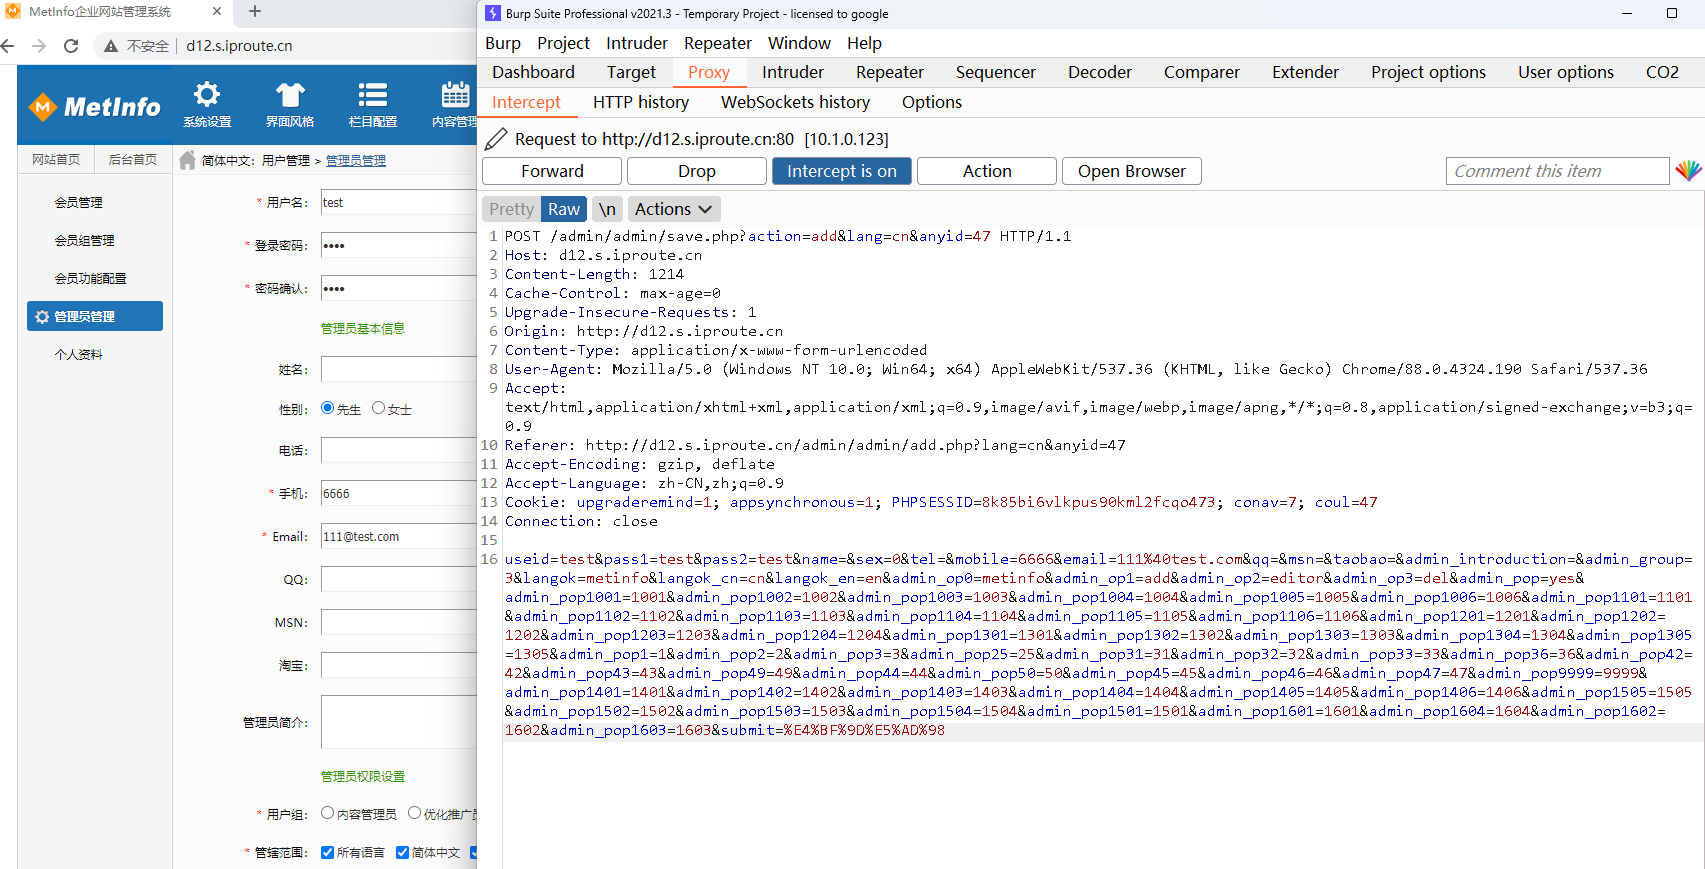Open the column configuration list icon
Image resolution: width=1705 pixels, height=869 pixels.
[x=373, y=95]
